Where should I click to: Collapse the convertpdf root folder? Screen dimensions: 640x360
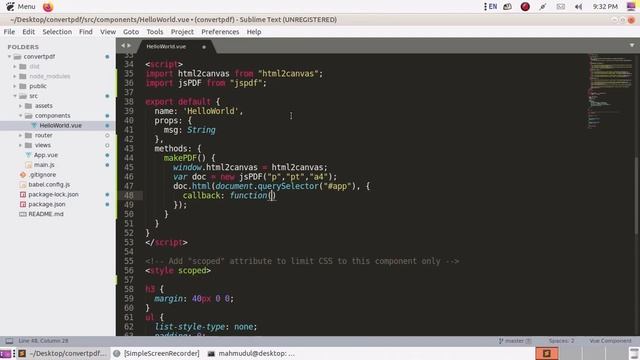[9, 57]
